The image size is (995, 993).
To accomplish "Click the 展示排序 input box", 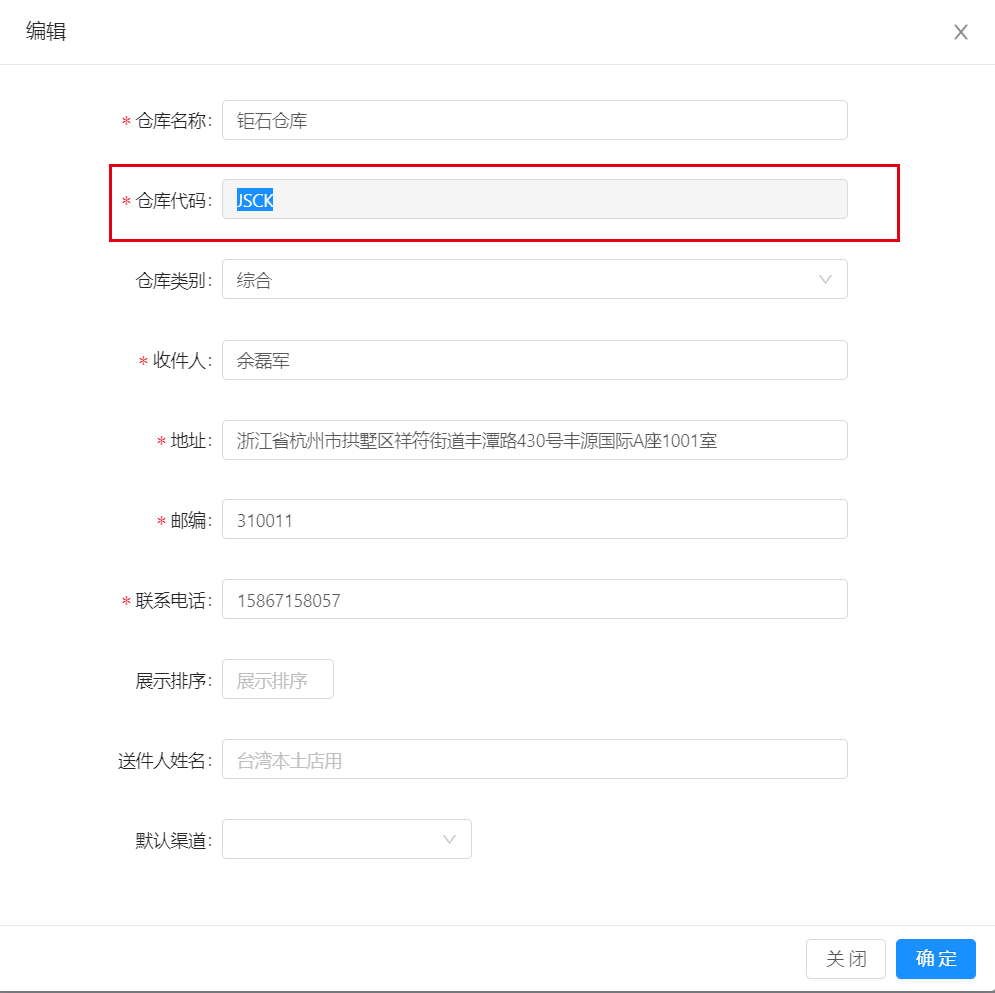I will point(277,680).
